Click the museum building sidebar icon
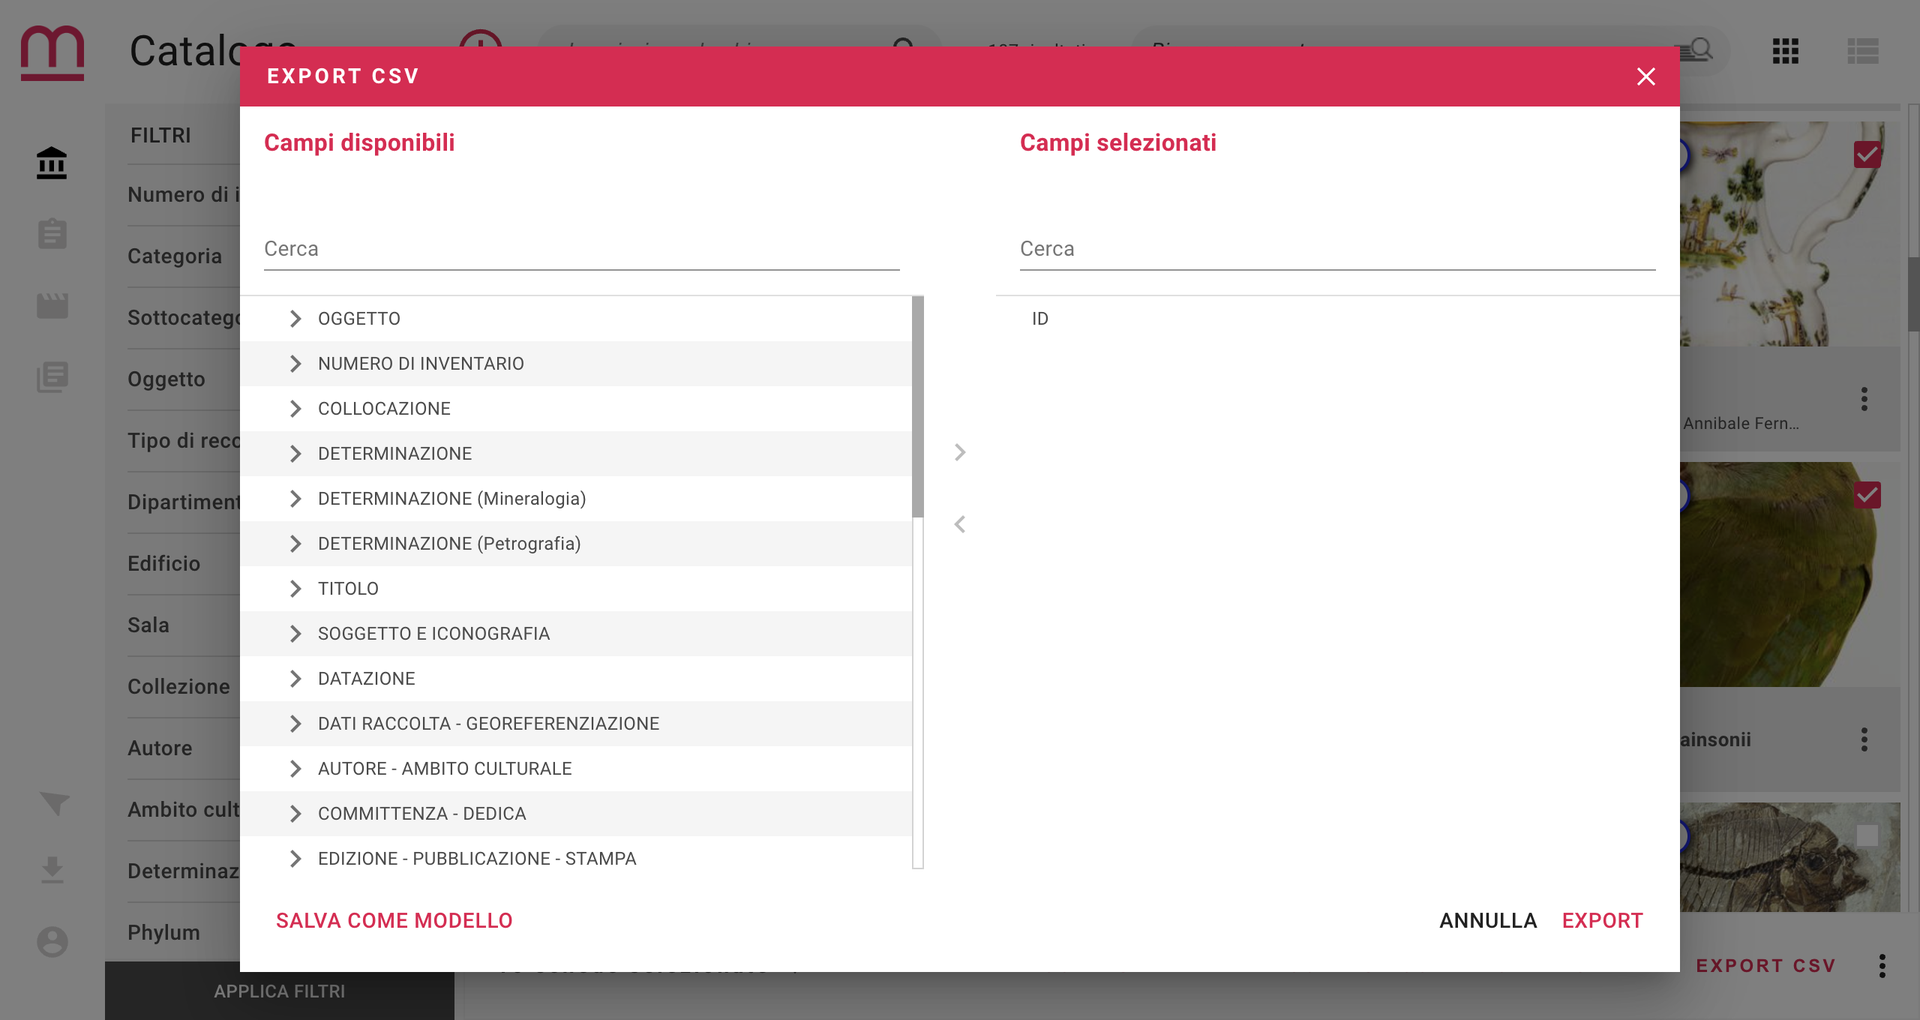This screenshot has width=1920, height=1020. pos(52,162)
